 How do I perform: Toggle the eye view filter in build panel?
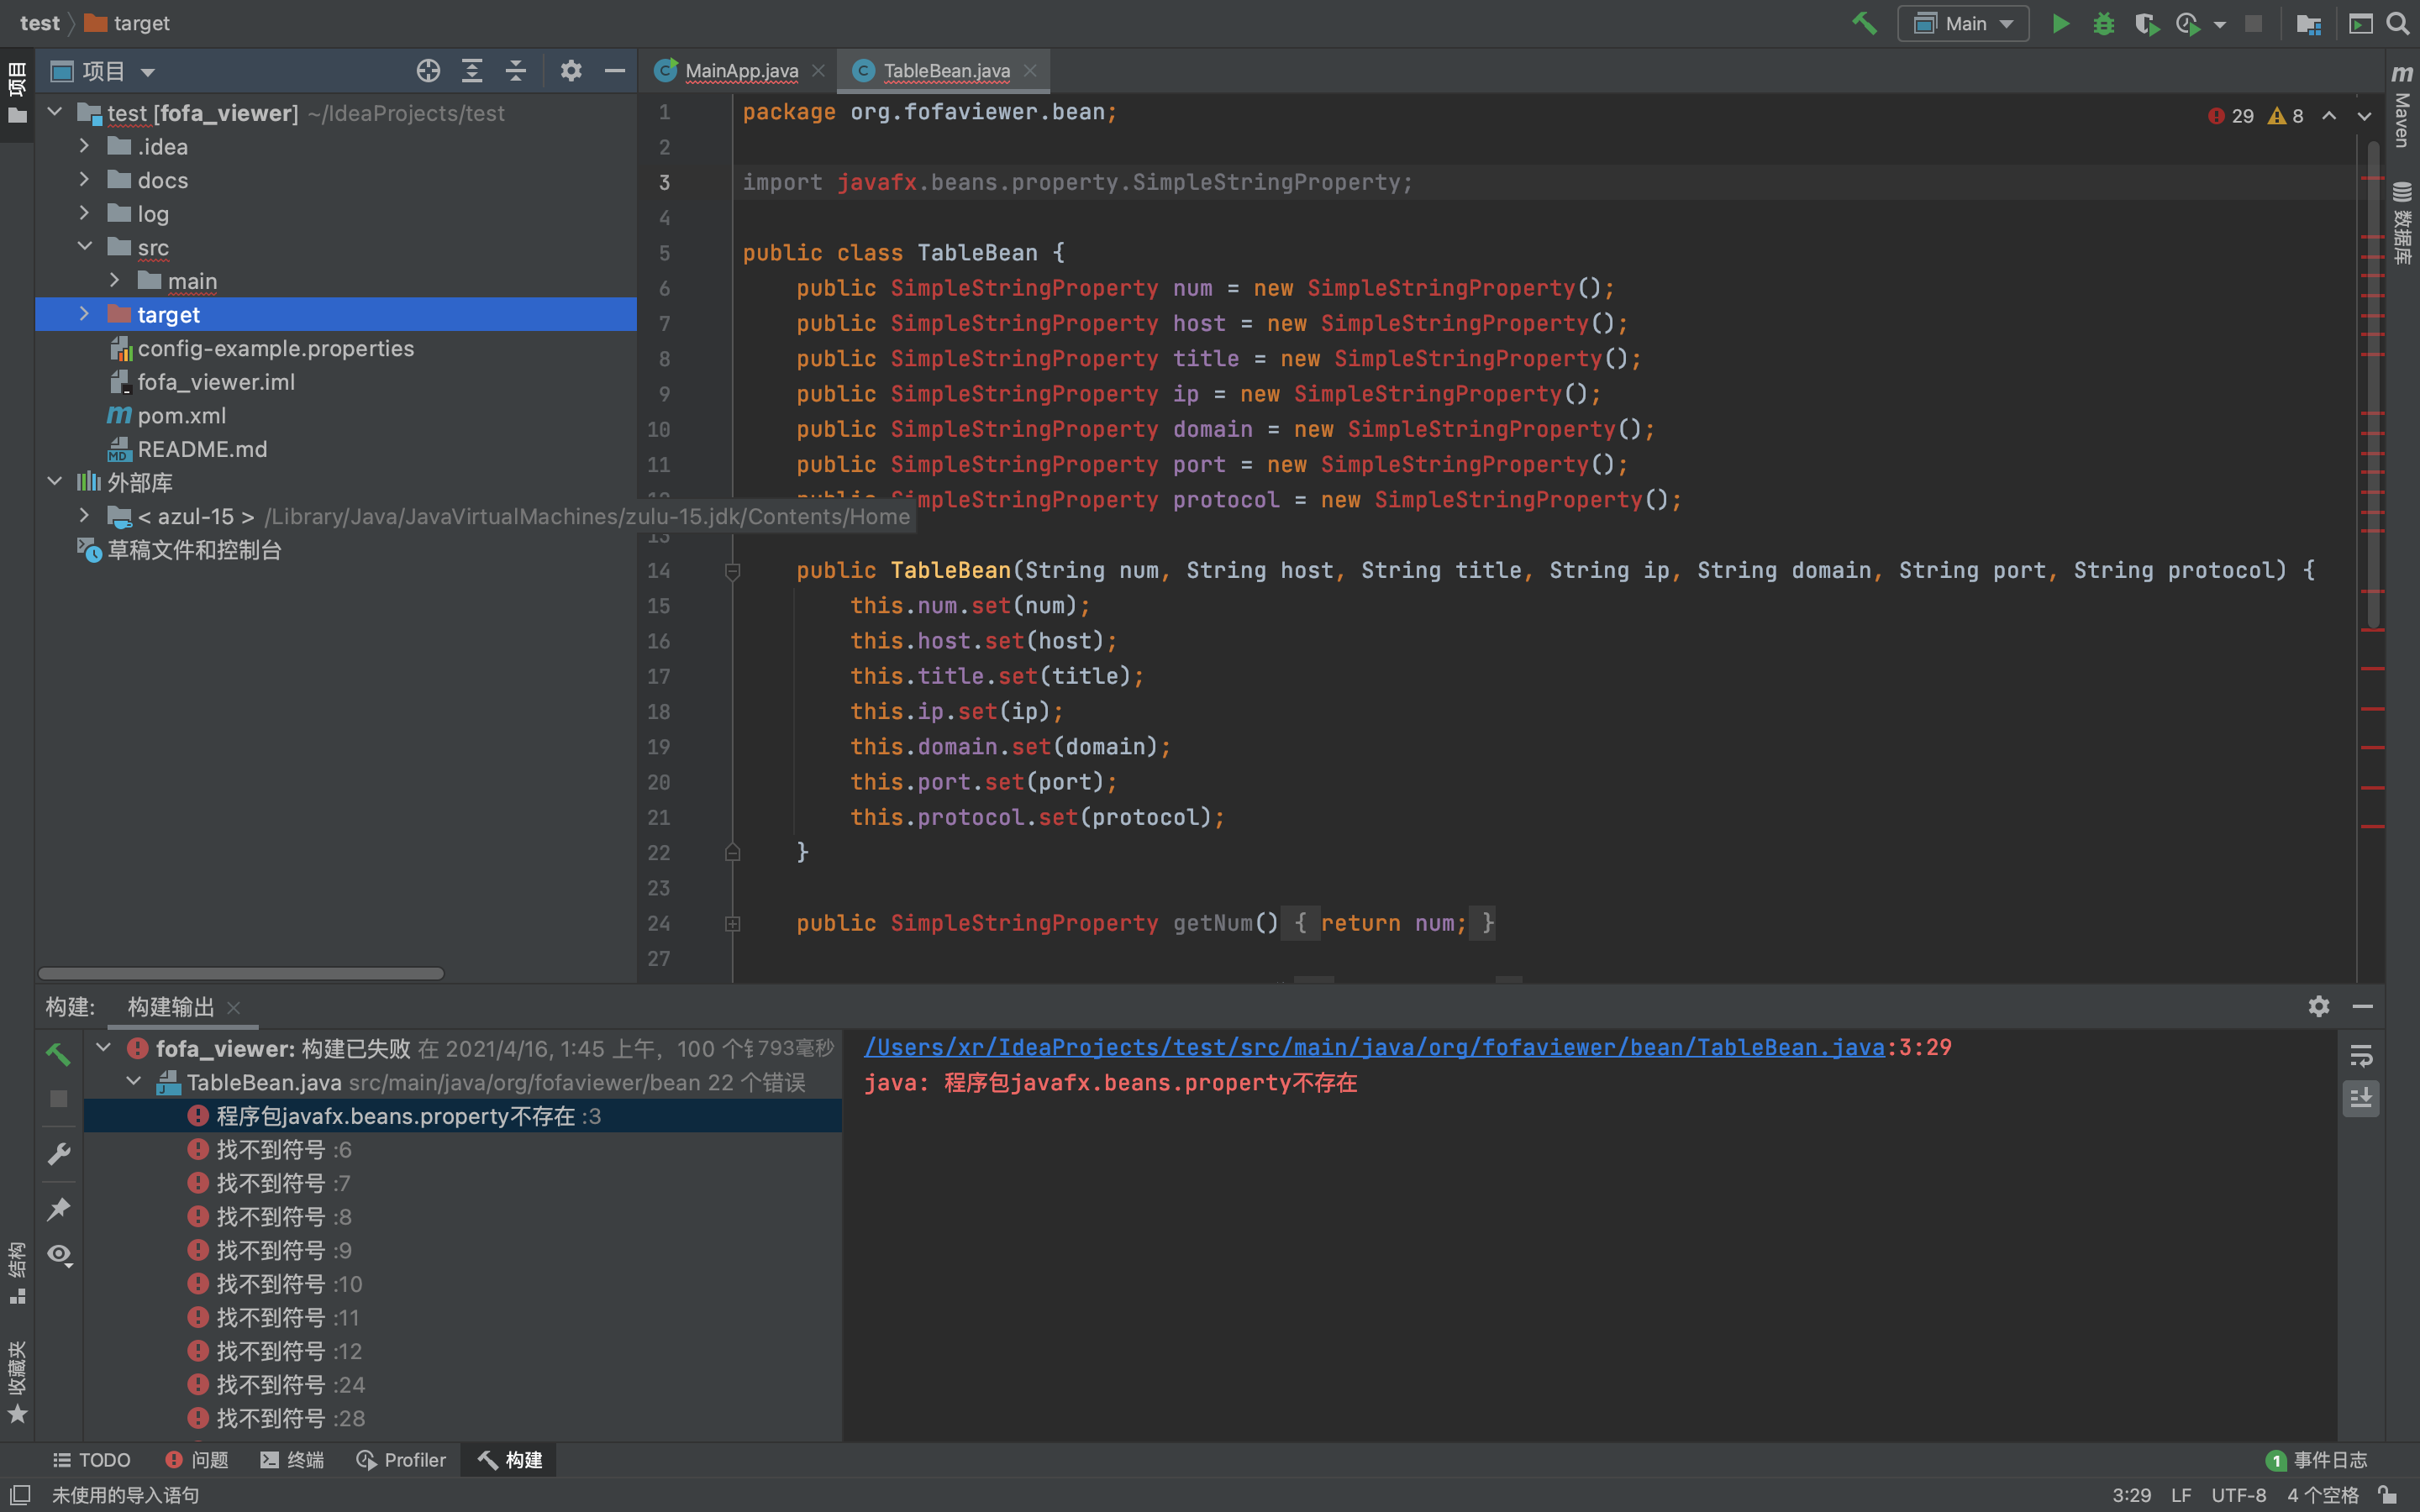59,1254
